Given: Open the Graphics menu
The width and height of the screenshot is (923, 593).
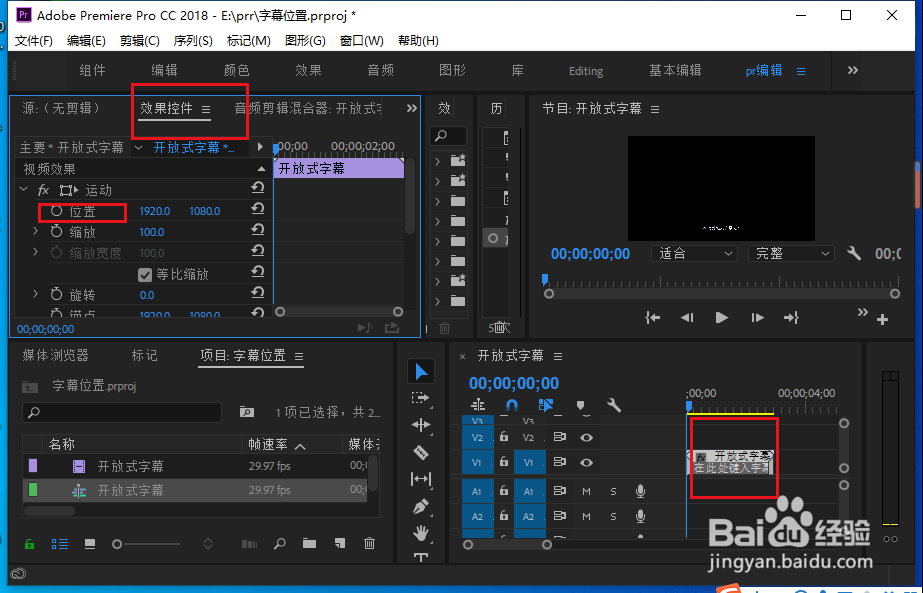Looking at the screenshot, I should click(x=305, y=41).
